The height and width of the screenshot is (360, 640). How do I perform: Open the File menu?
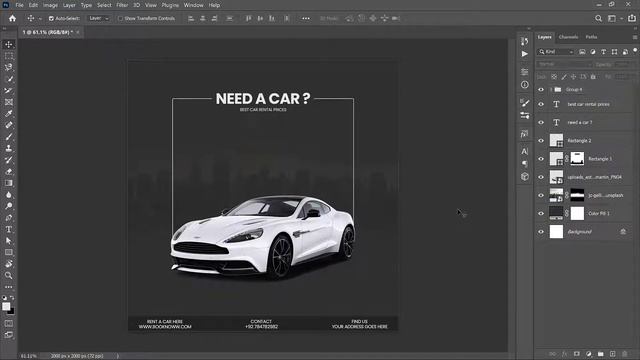20,5
